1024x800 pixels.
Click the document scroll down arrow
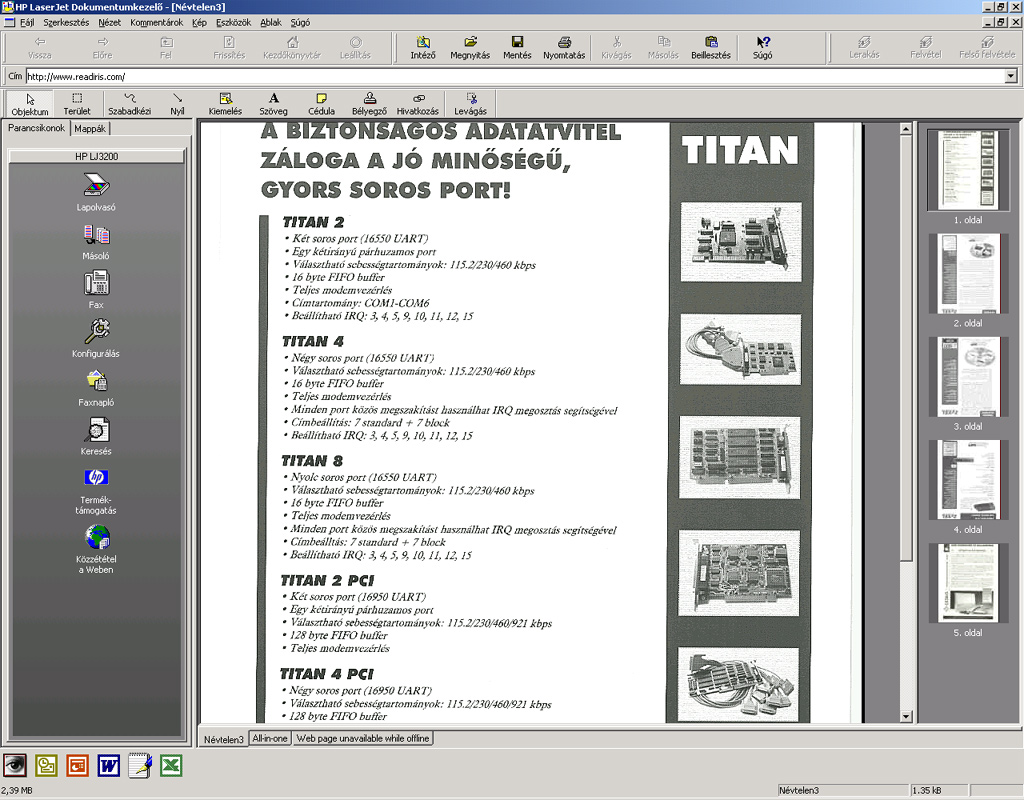(x=906, y=716)
